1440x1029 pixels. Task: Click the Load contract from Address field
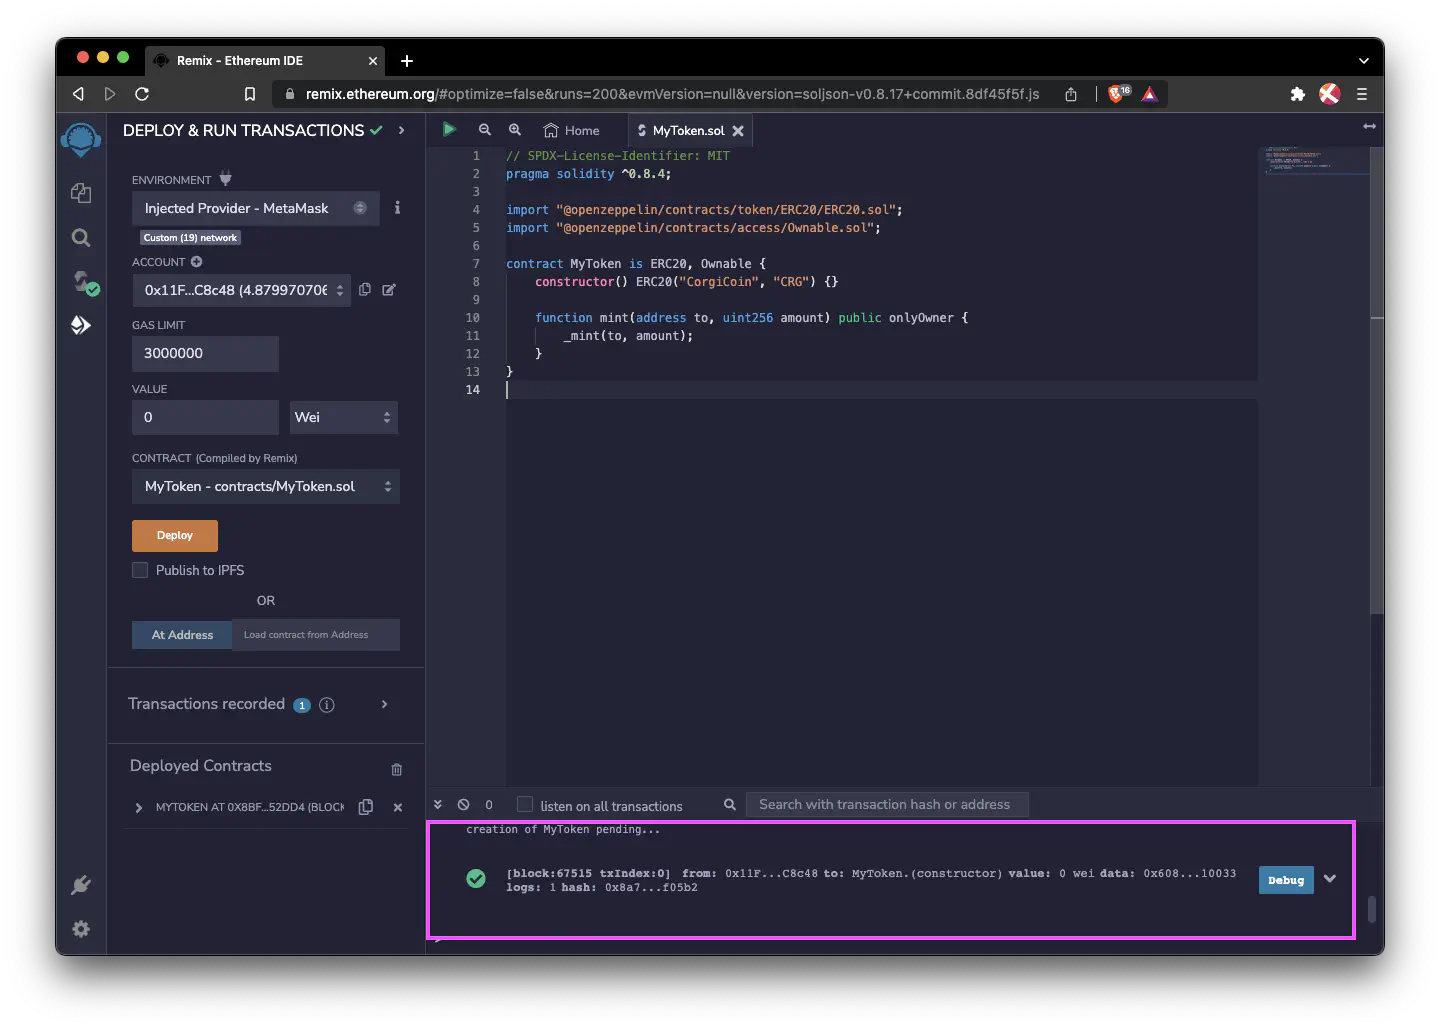pyautogui.click(x=316, y=635)
